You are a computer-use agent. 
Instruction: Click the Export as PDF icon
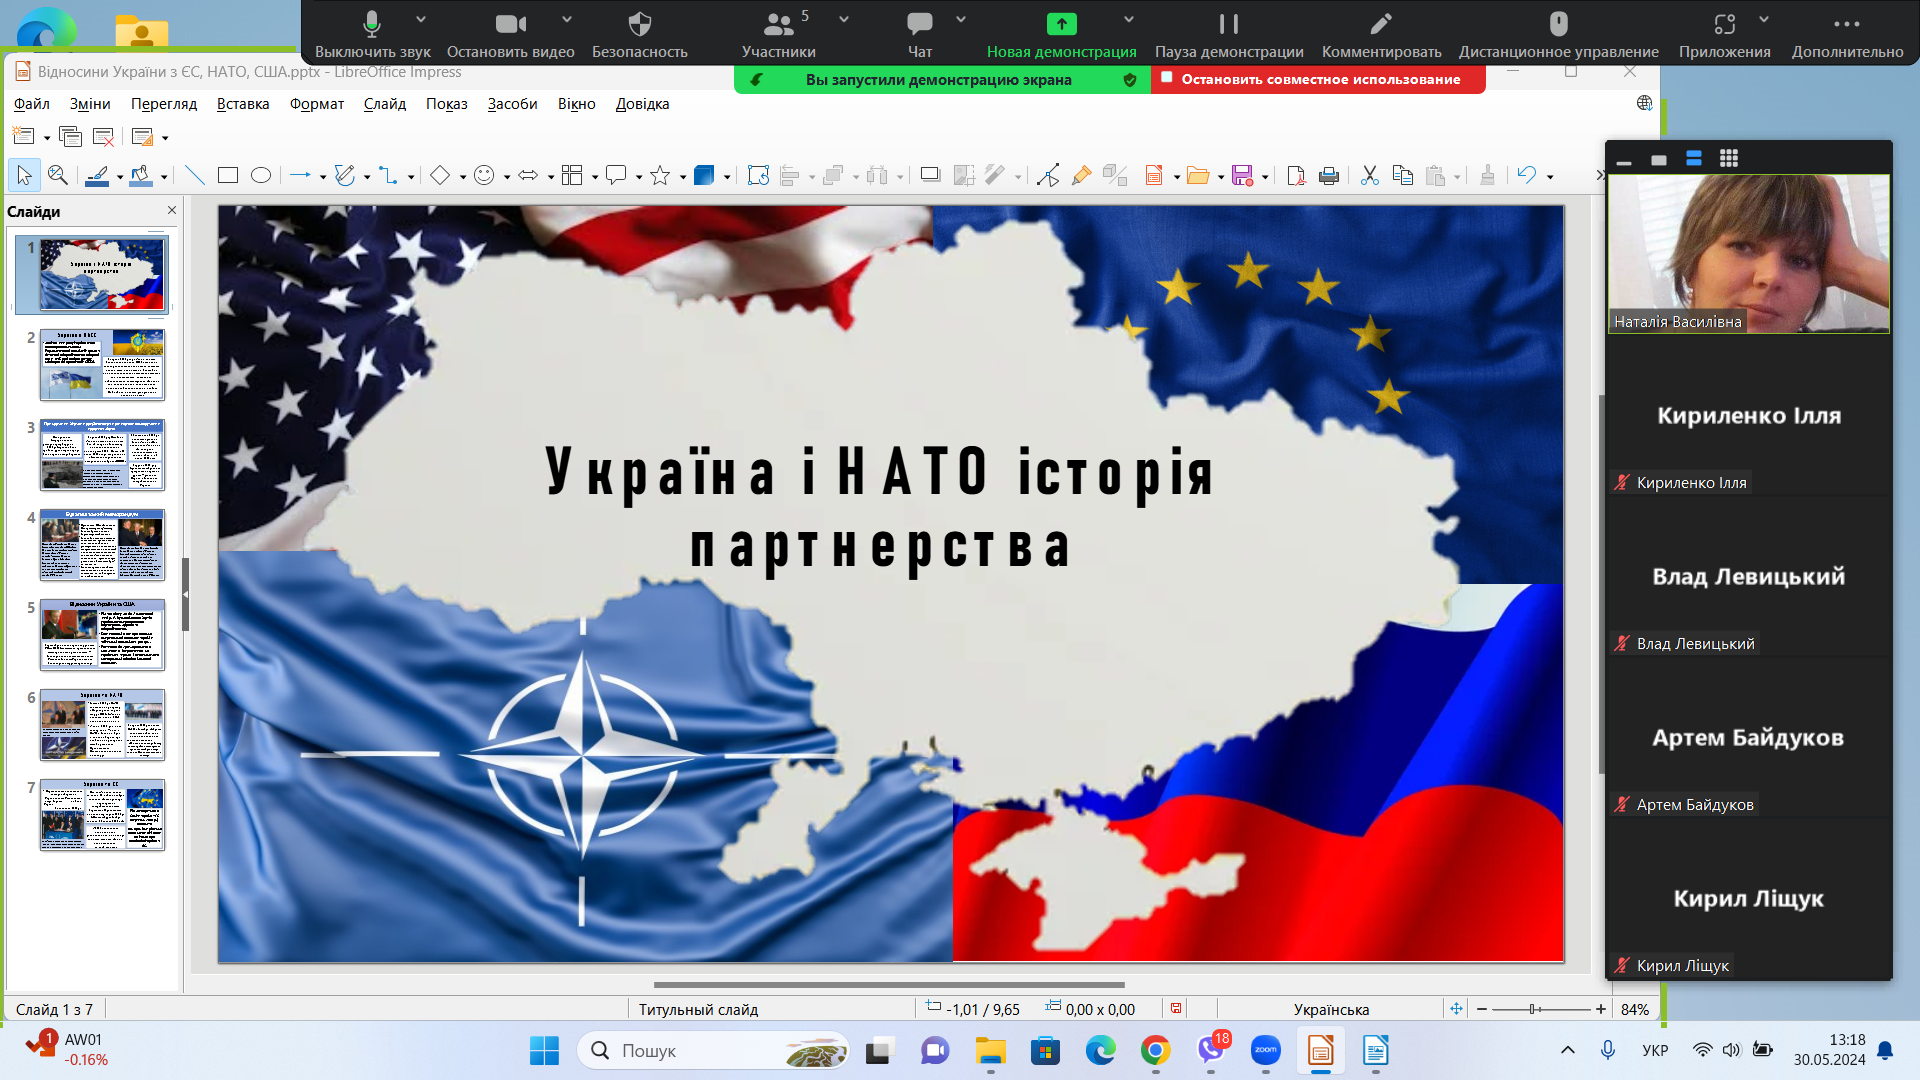pos(1296,176)
